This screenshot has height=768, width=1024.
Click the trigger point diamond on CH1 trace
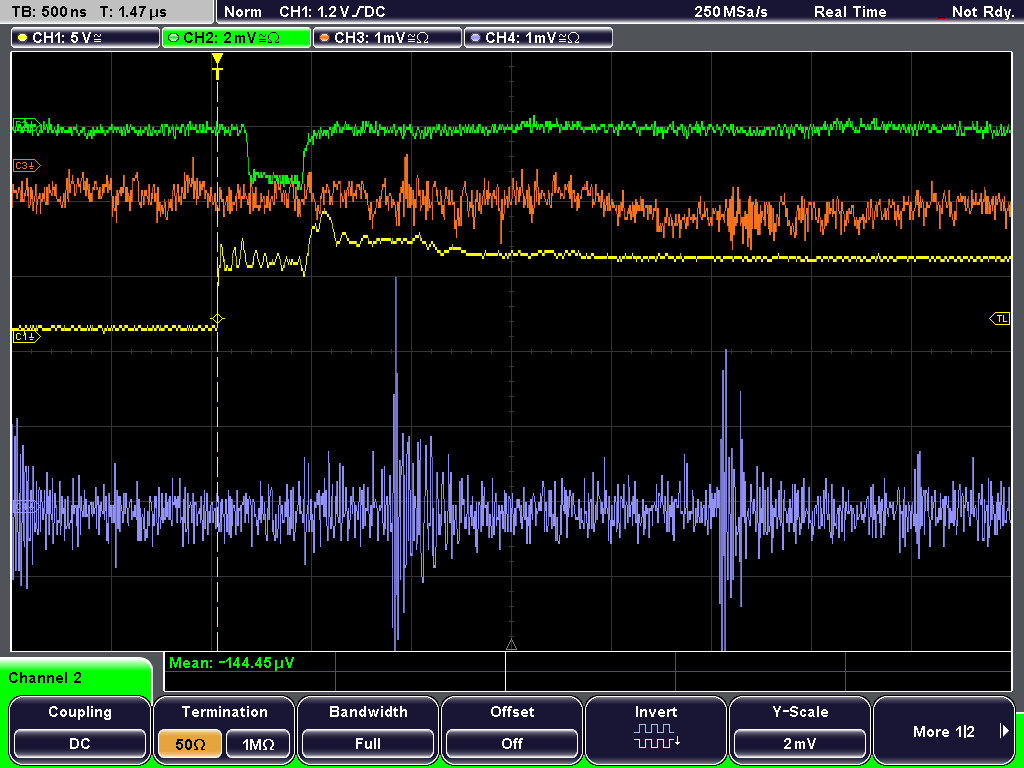click(x=217, y=319)
